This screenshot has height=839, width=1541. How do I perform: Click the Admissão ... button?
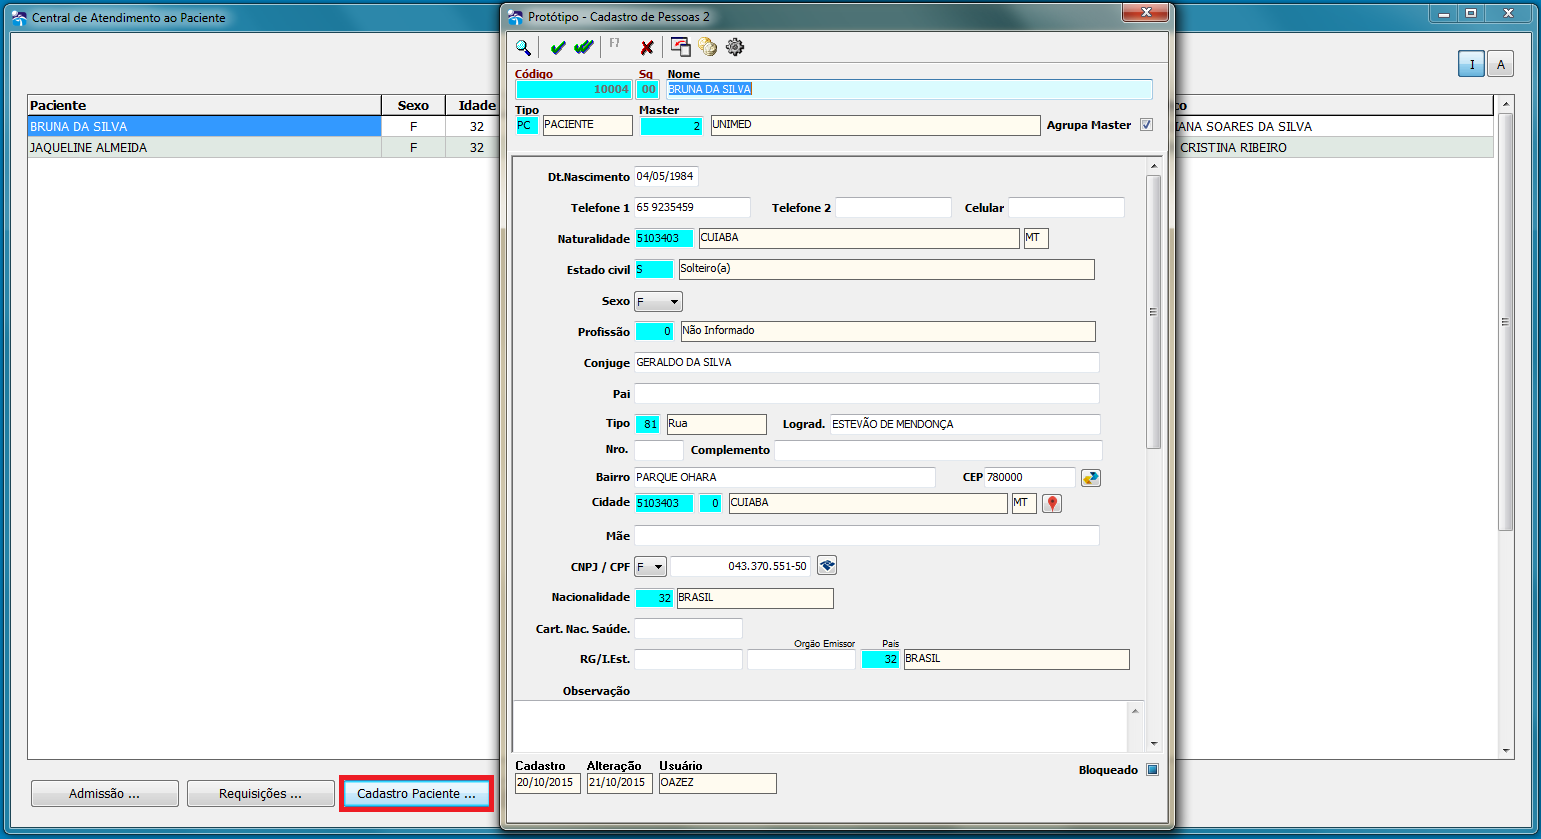105,794
